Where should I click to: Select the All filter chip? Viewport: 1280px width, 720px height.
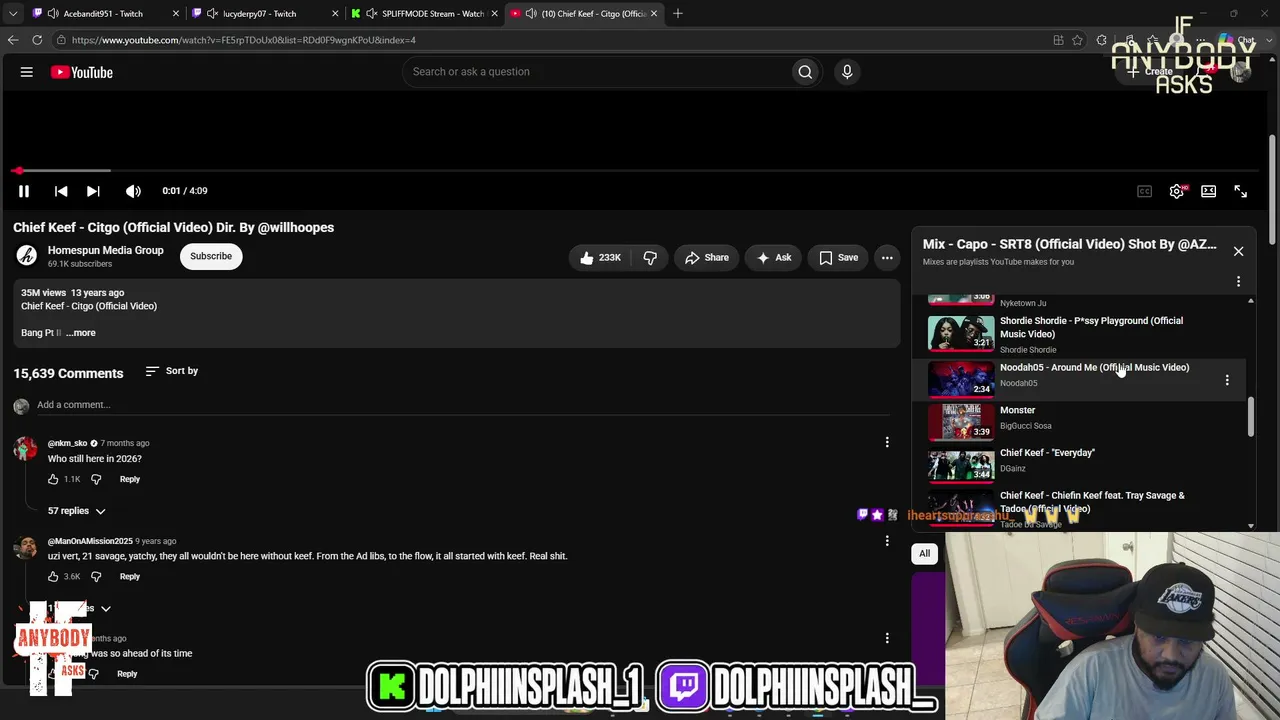925,554
